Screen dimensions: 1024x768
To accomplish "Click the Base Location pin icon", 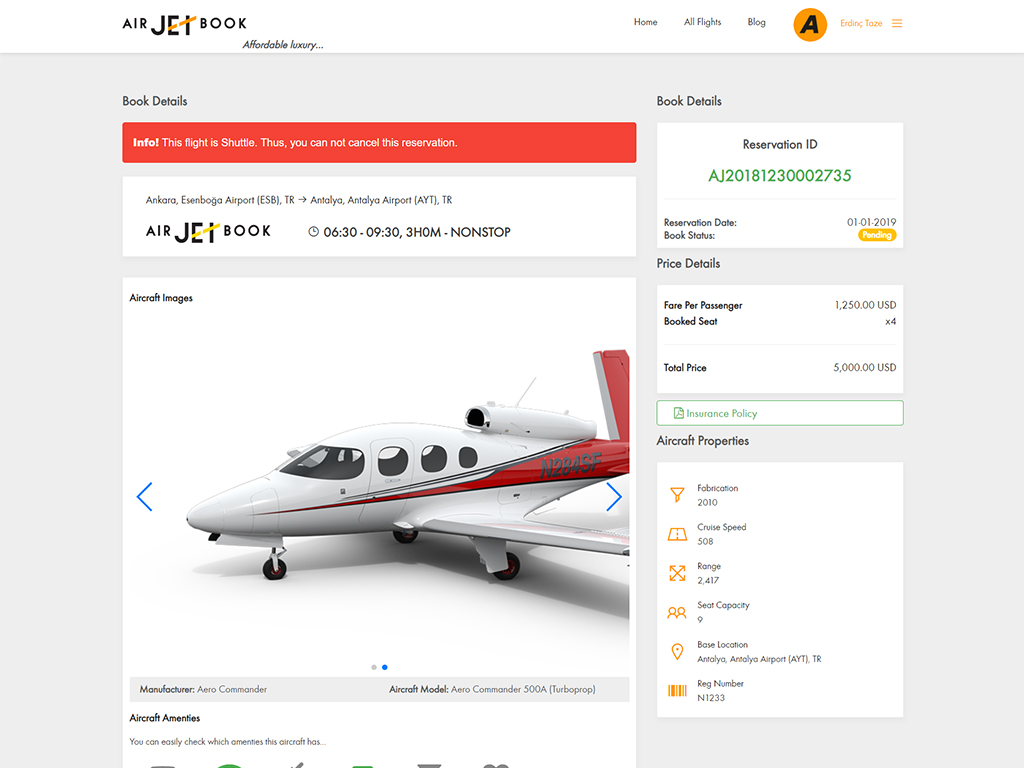I will pyautogui.click(x=677, y=652).
